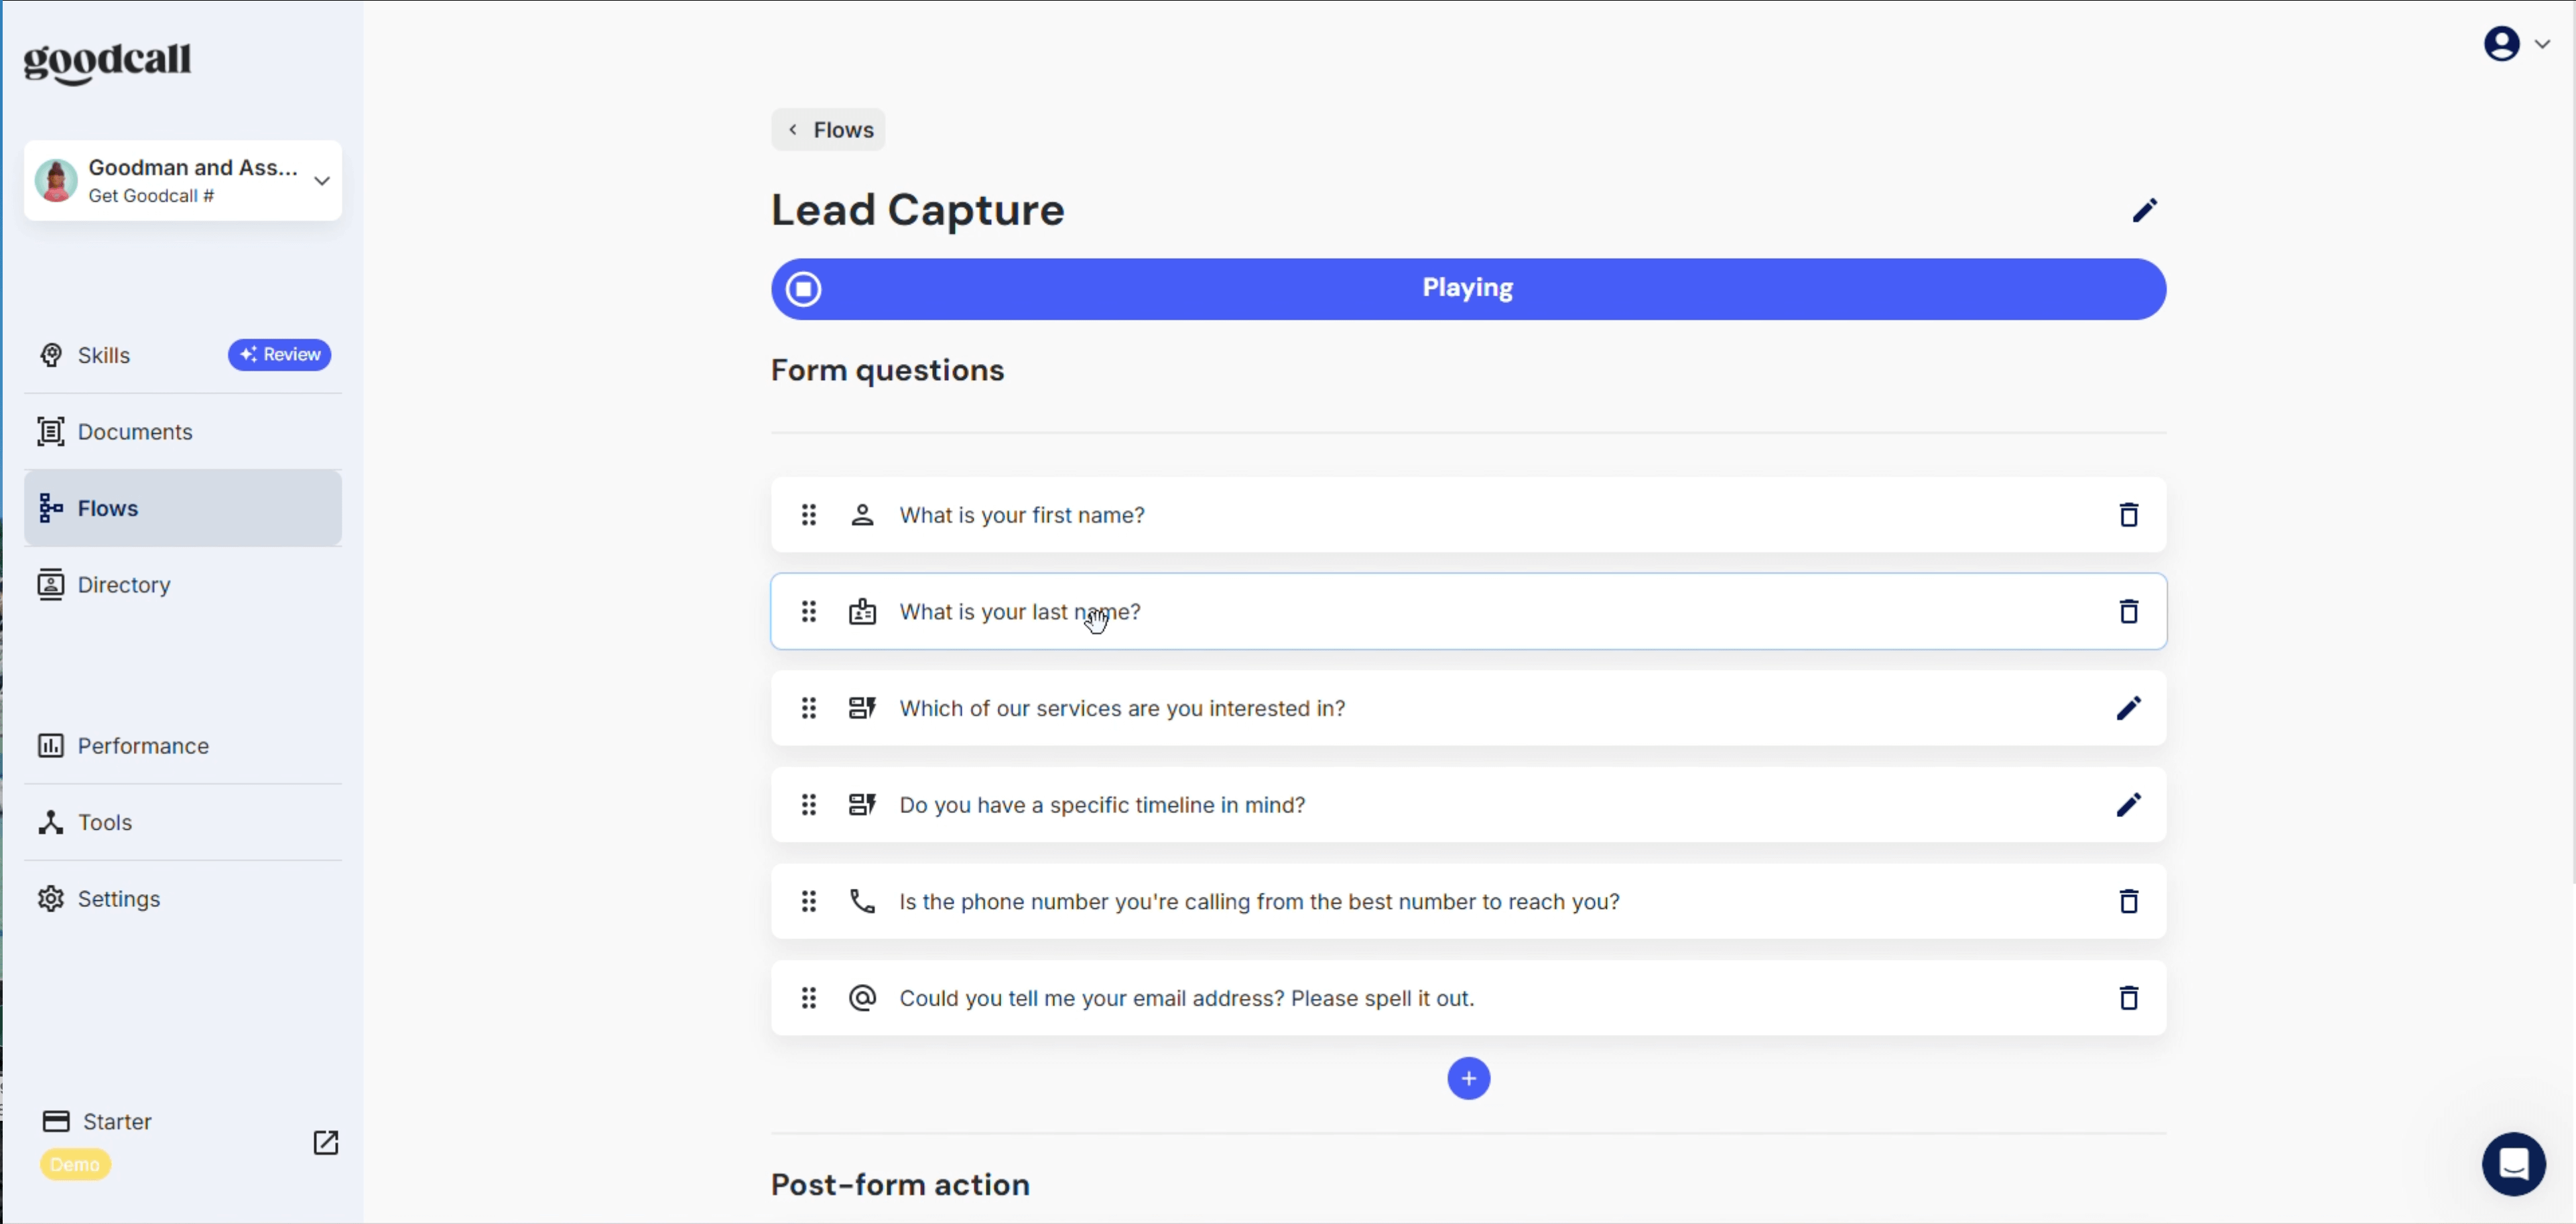Open the chat support widget
Image resolution: width=2576 pixels, height=1224 pixels.
tap(2513, 1163)
